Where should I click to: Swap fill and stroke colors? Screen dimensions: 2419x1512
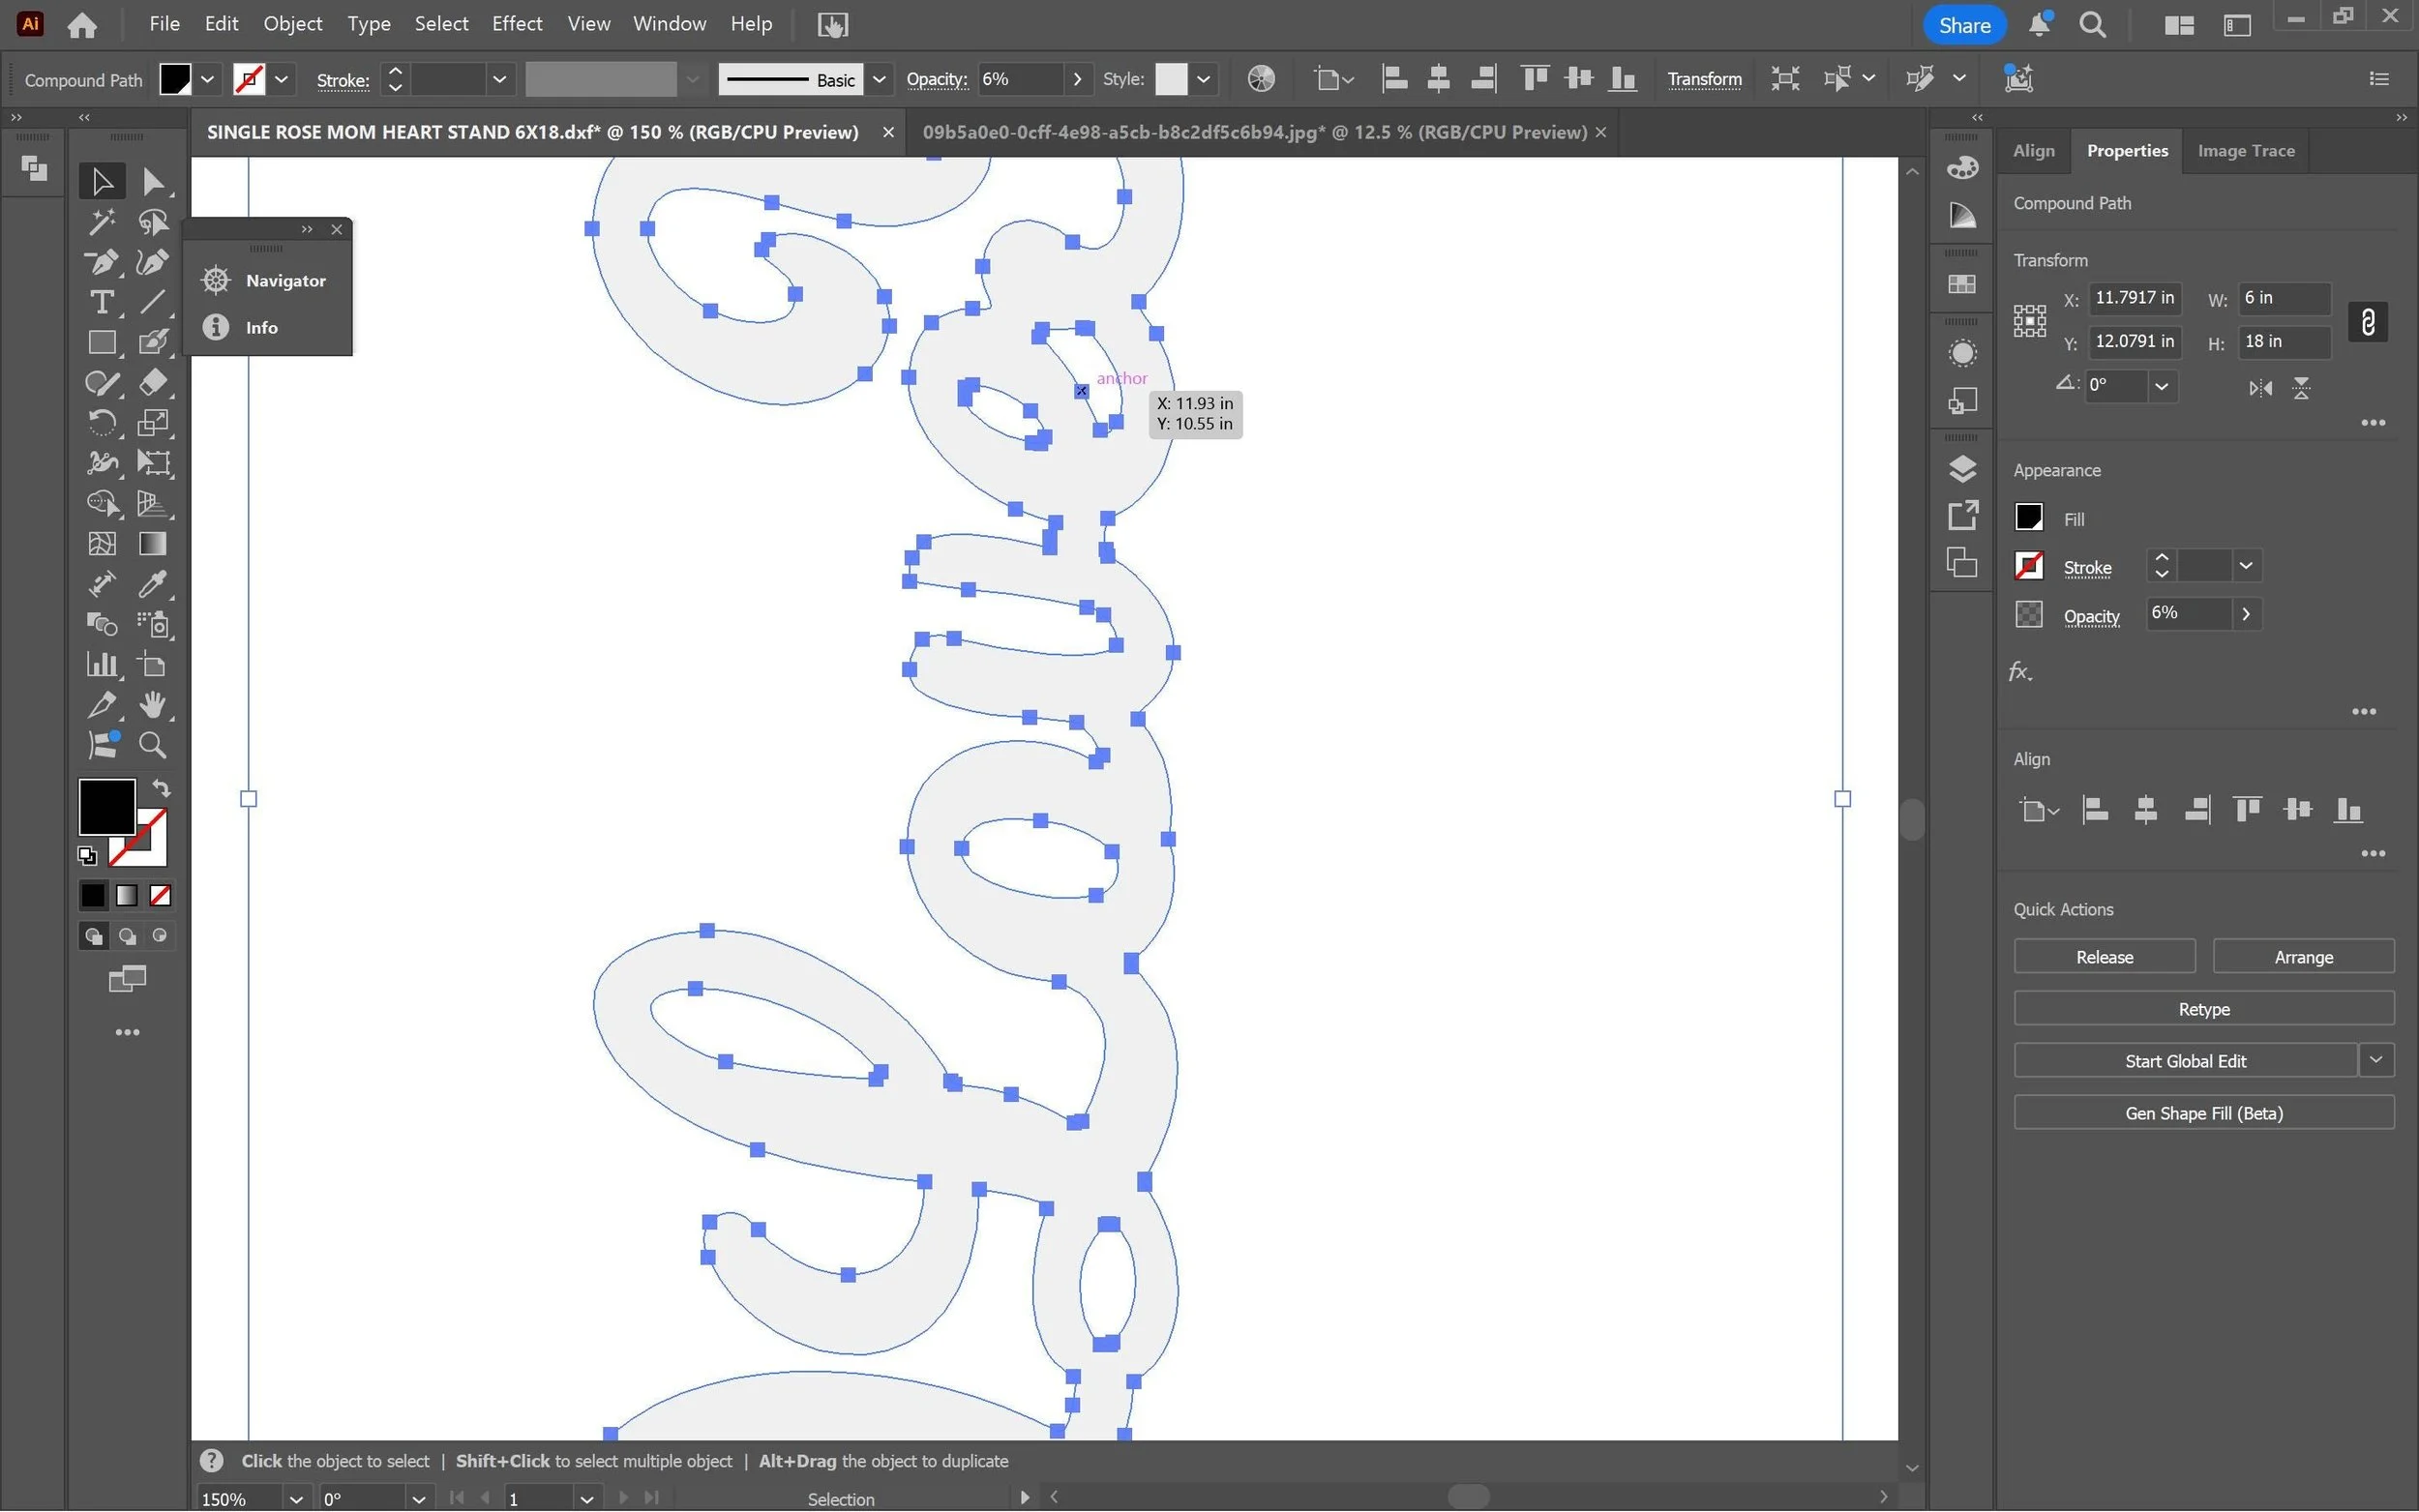(x=161, y=788)
